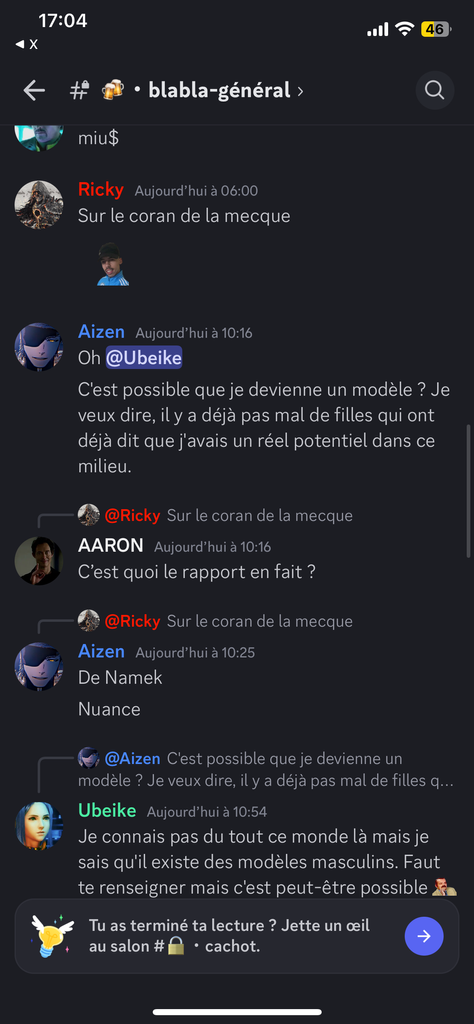The width and height of the screenshot is (474, 1024).
Task: Tap the message scrollbar on right edge
Action: pyautogui.click(x=467, y=491)
